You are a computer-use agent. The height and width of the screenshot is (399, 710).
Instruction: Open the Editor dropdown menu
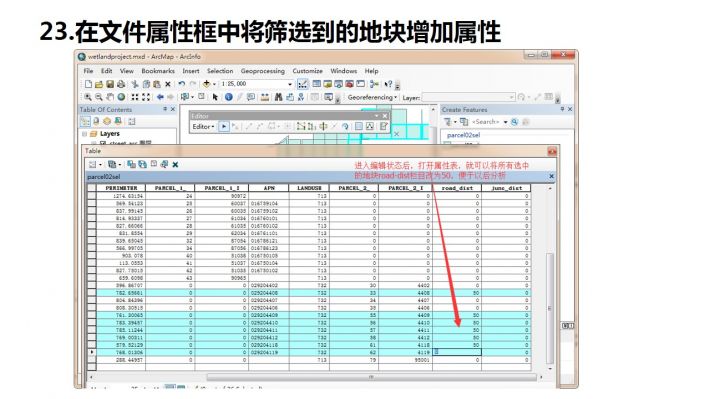pyautogui.click(x=203, y=127)
